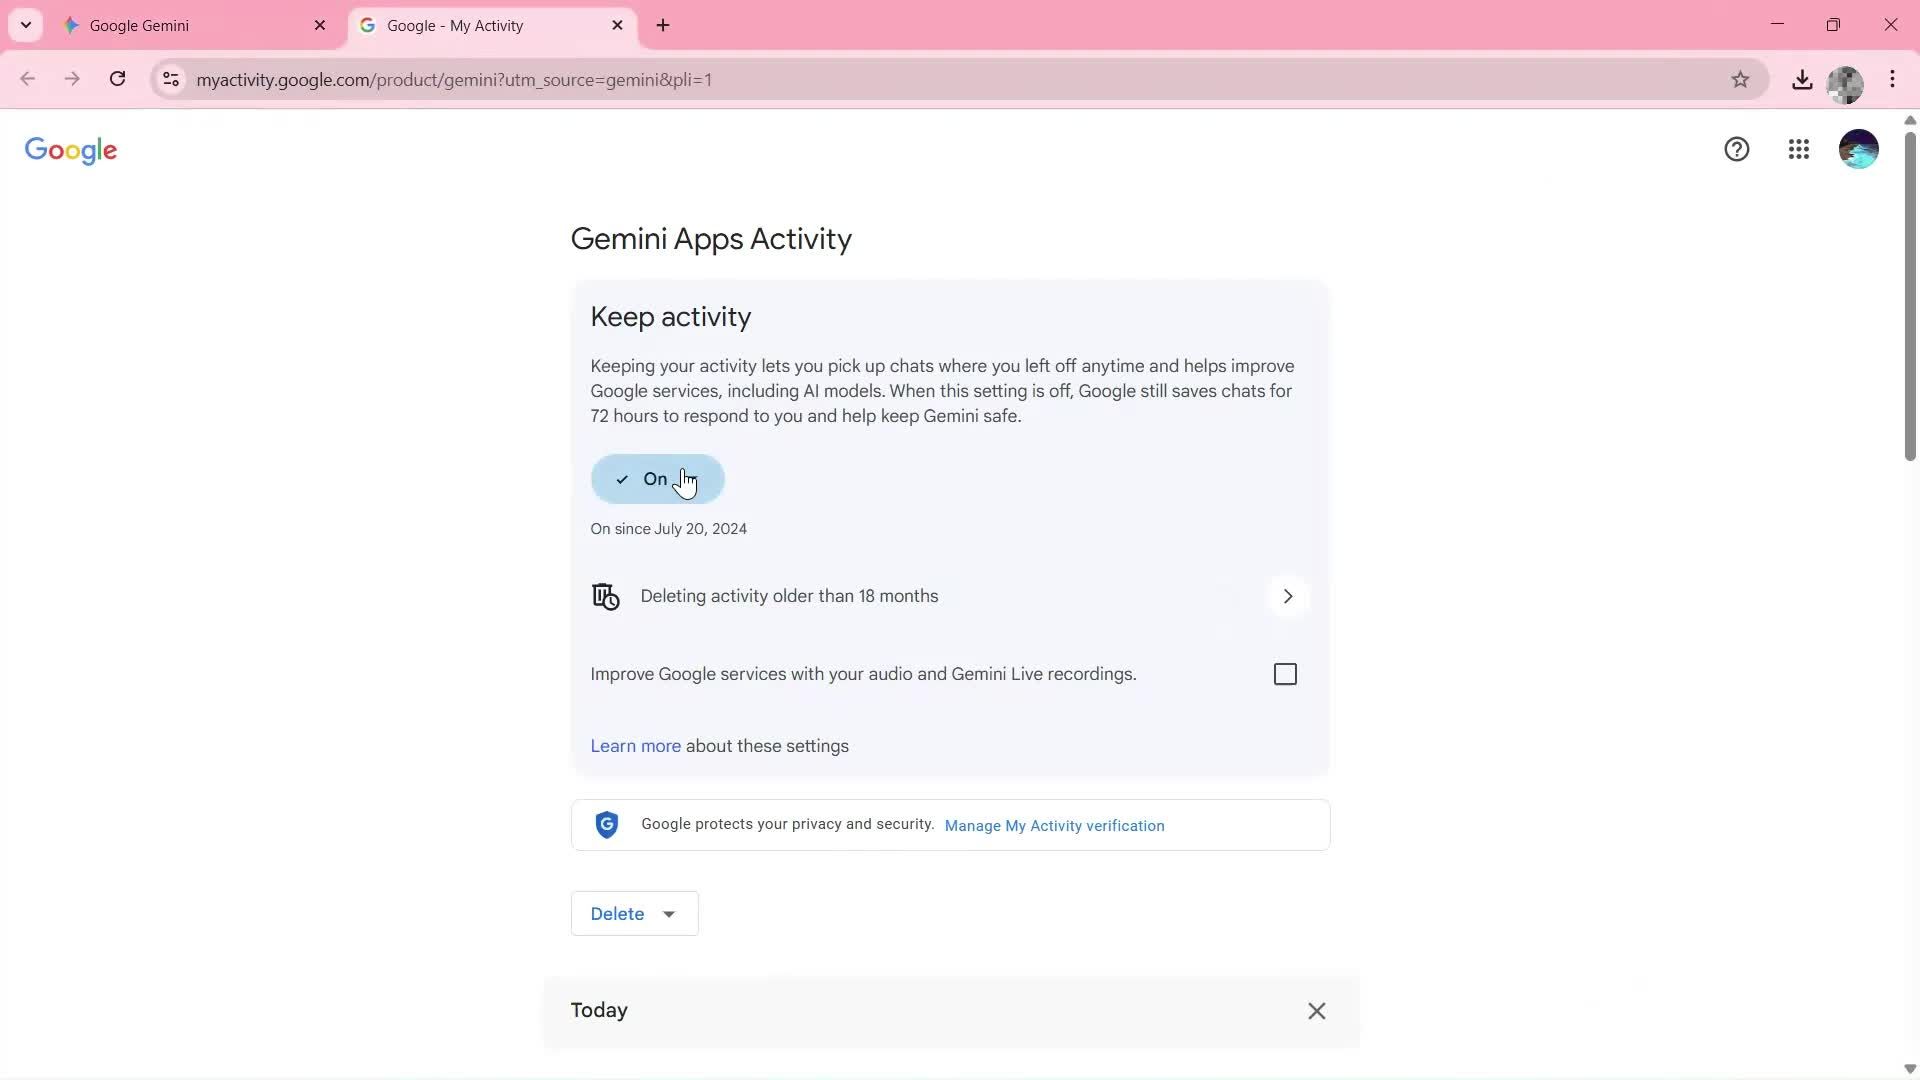Open Manage My Activity verification
The height and width of the screenshot is (1080, 1920).
[x=1053, y=825]
